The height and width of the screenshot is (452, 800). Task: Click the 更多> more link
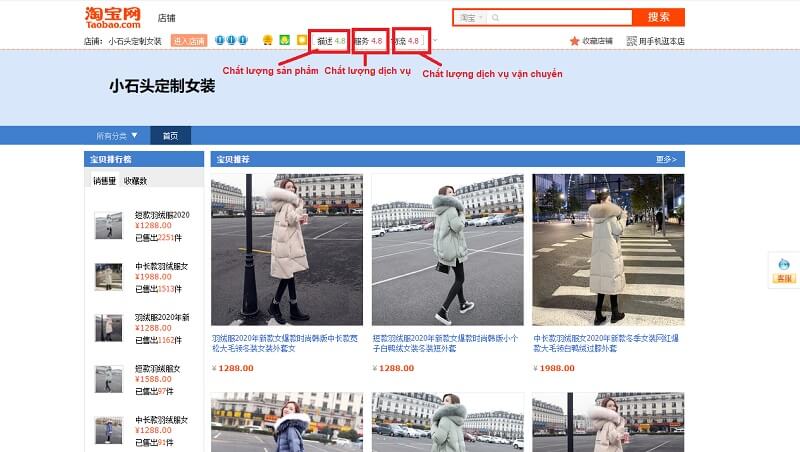click(666, 159)
